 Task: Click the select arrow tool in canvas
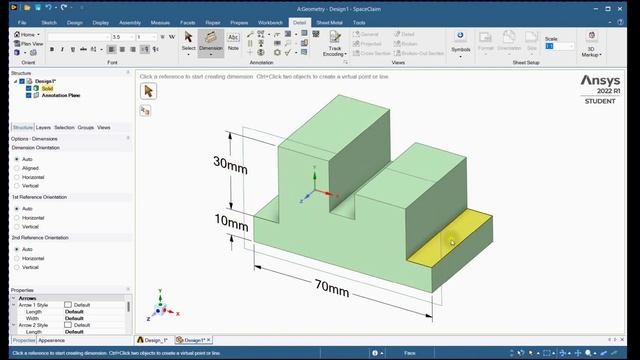pos(148,91)
